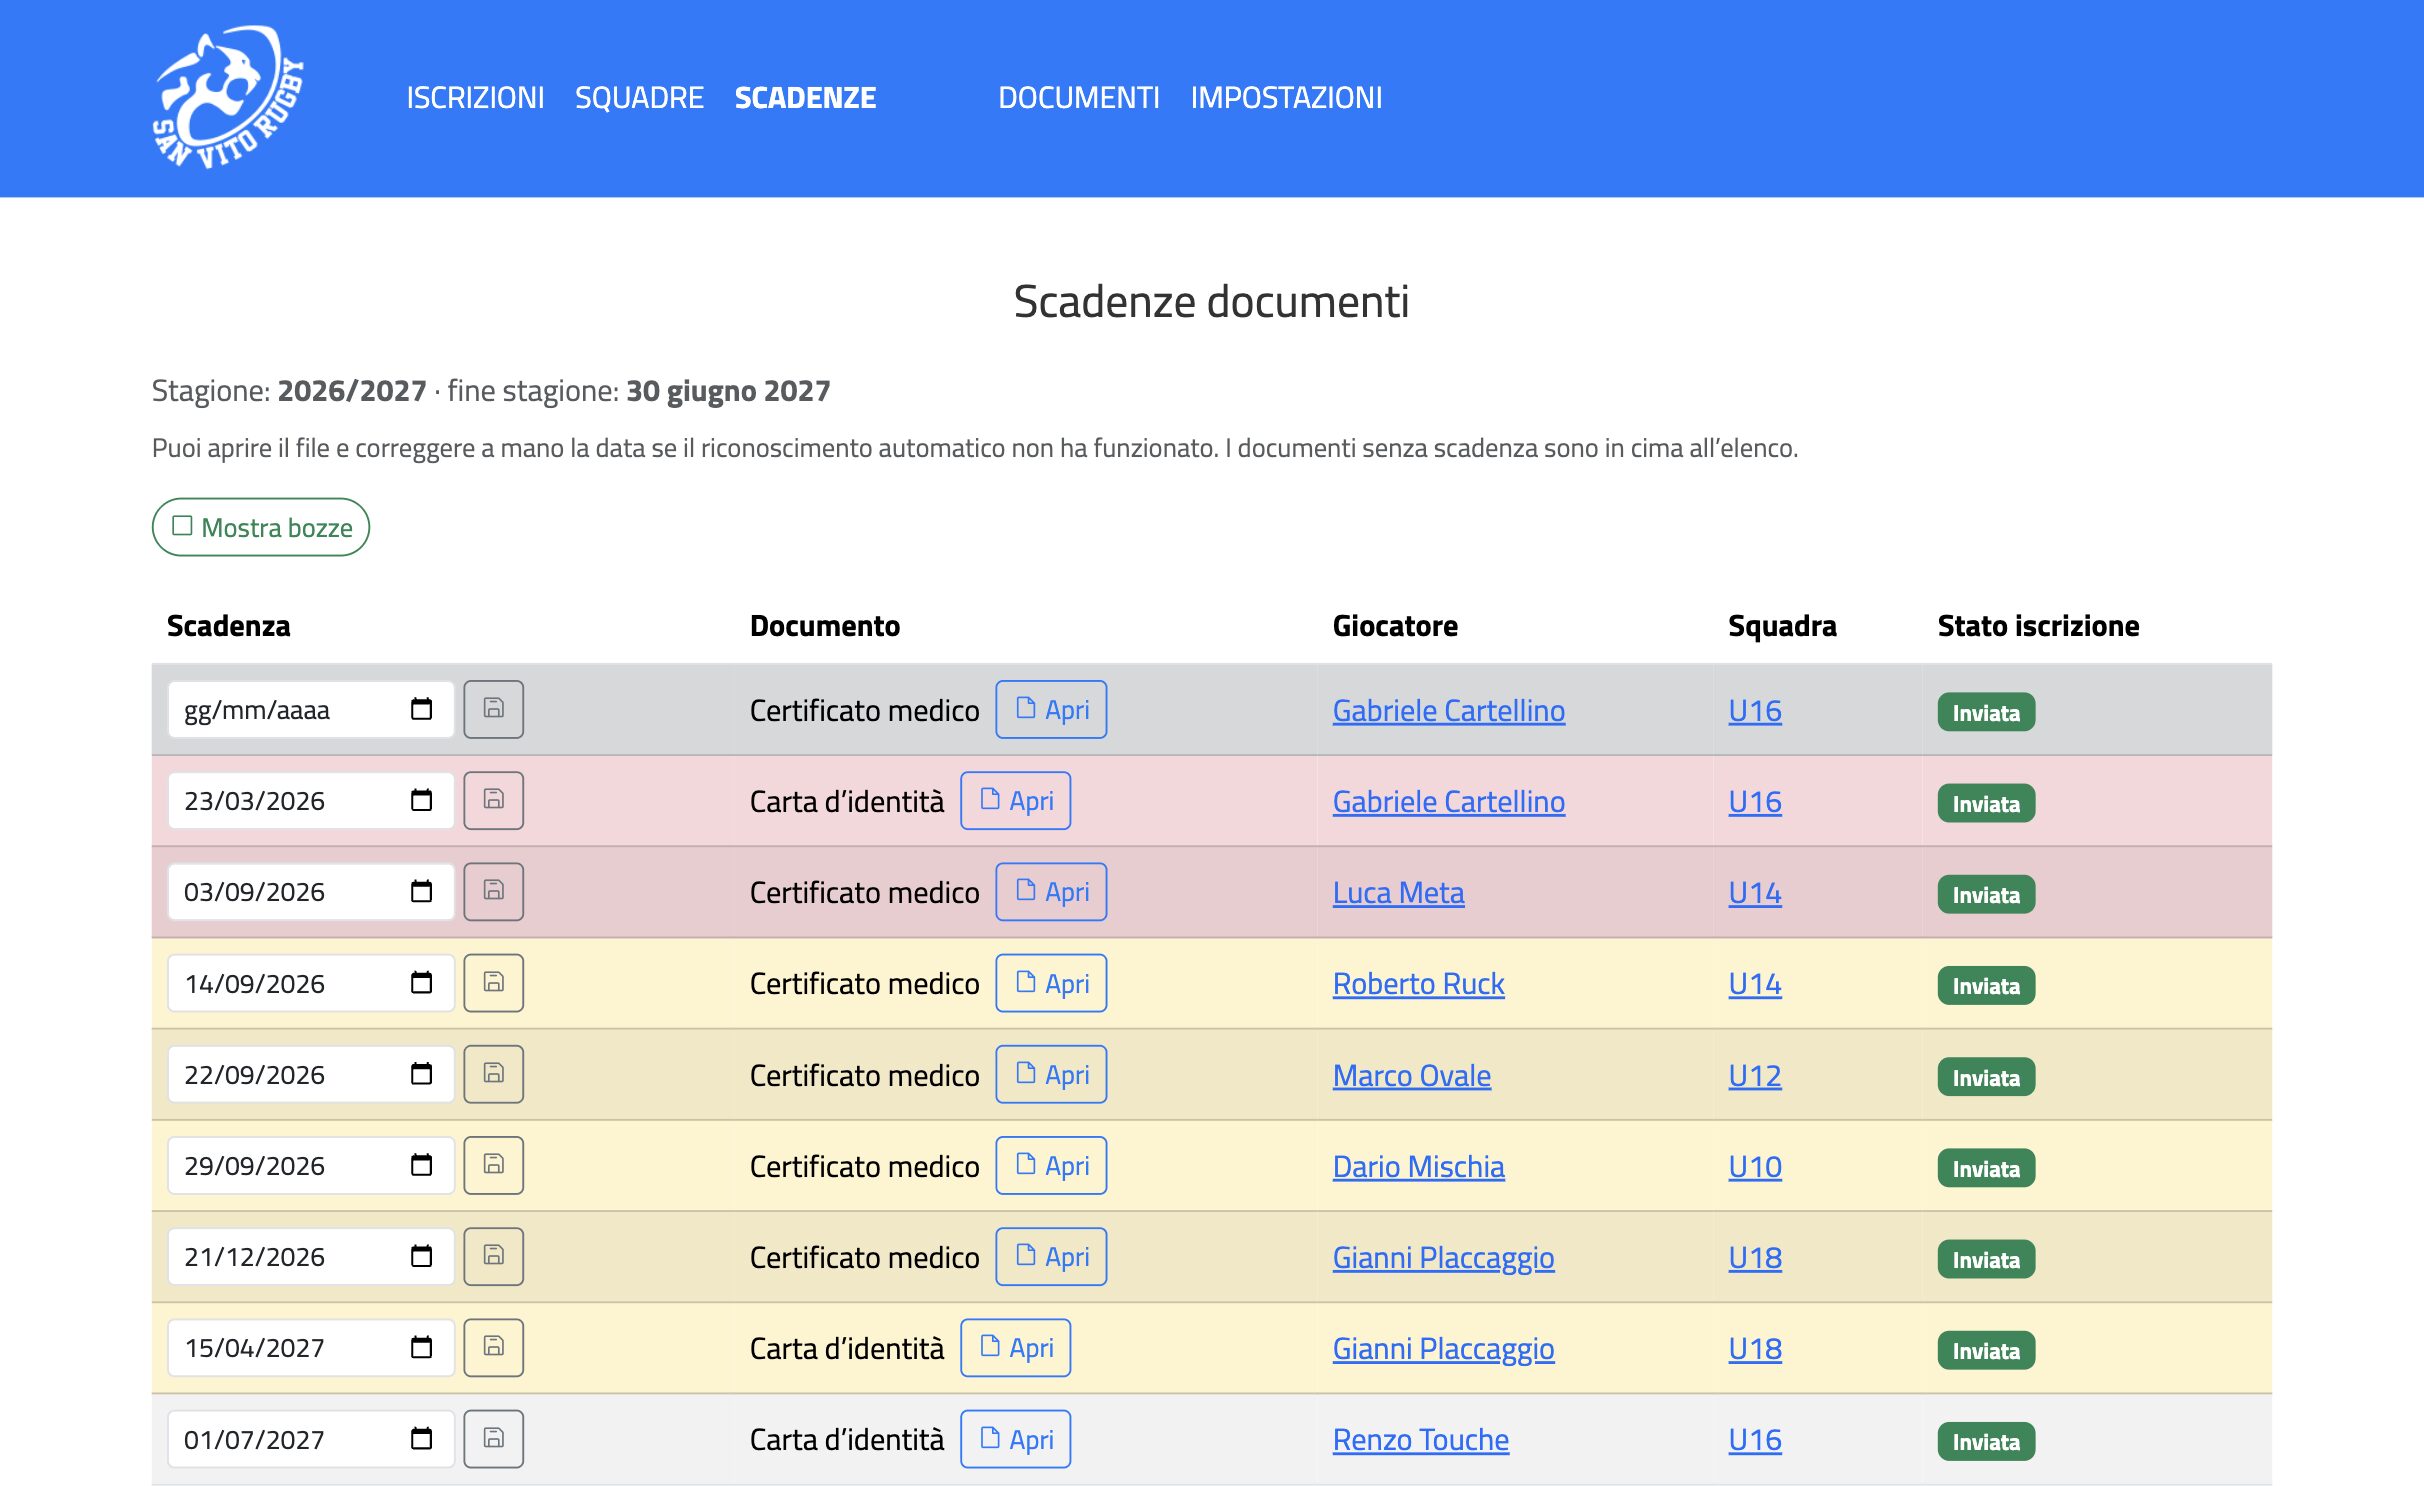Open calendar picker for 03/09/2026 date
Screen dimensions: 2424x1486
click(x=422, y=891)
